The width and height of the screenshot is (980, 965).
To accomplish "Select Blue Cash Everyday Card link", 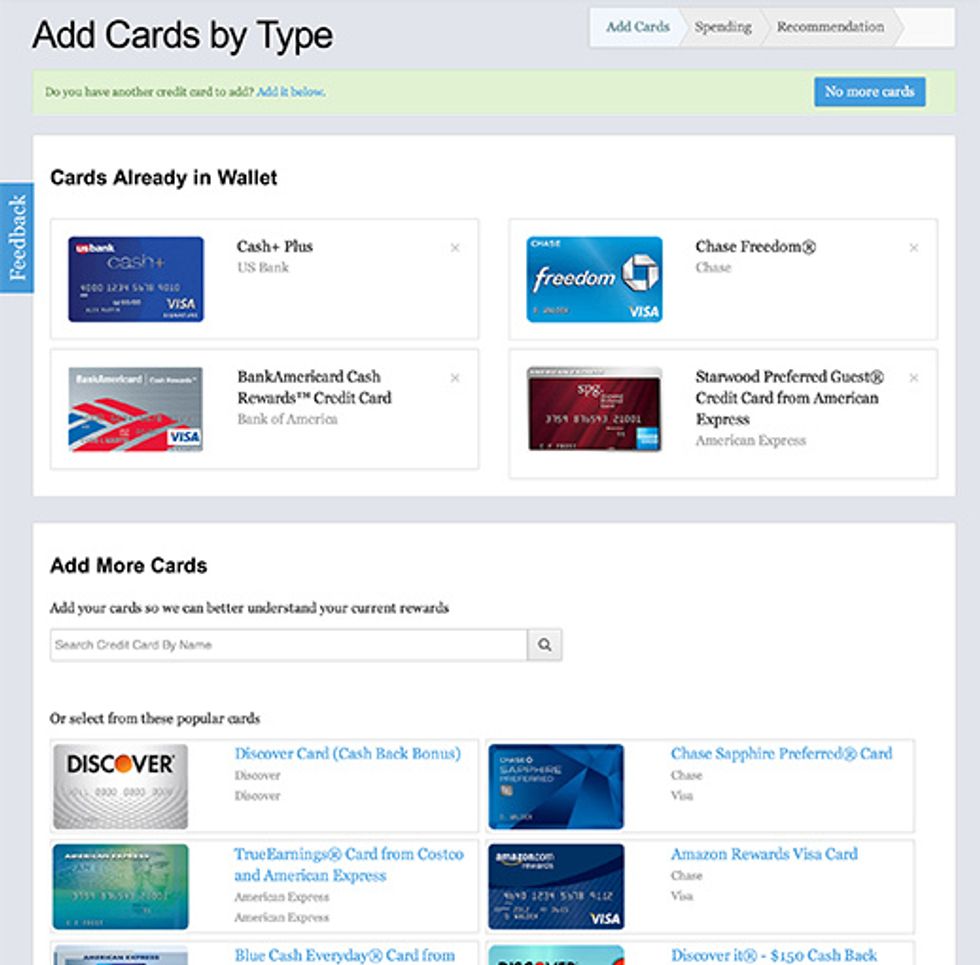I will point(344,955).
